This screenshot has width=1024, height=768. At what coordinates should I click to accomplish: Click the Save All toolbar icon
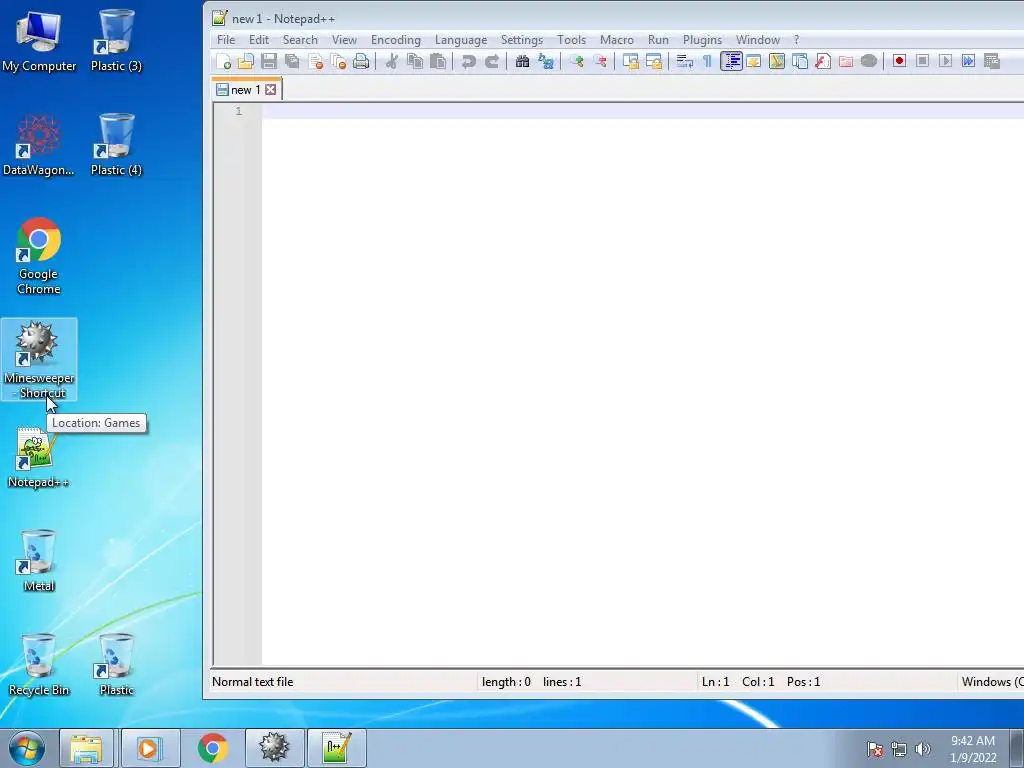point(292,61)
